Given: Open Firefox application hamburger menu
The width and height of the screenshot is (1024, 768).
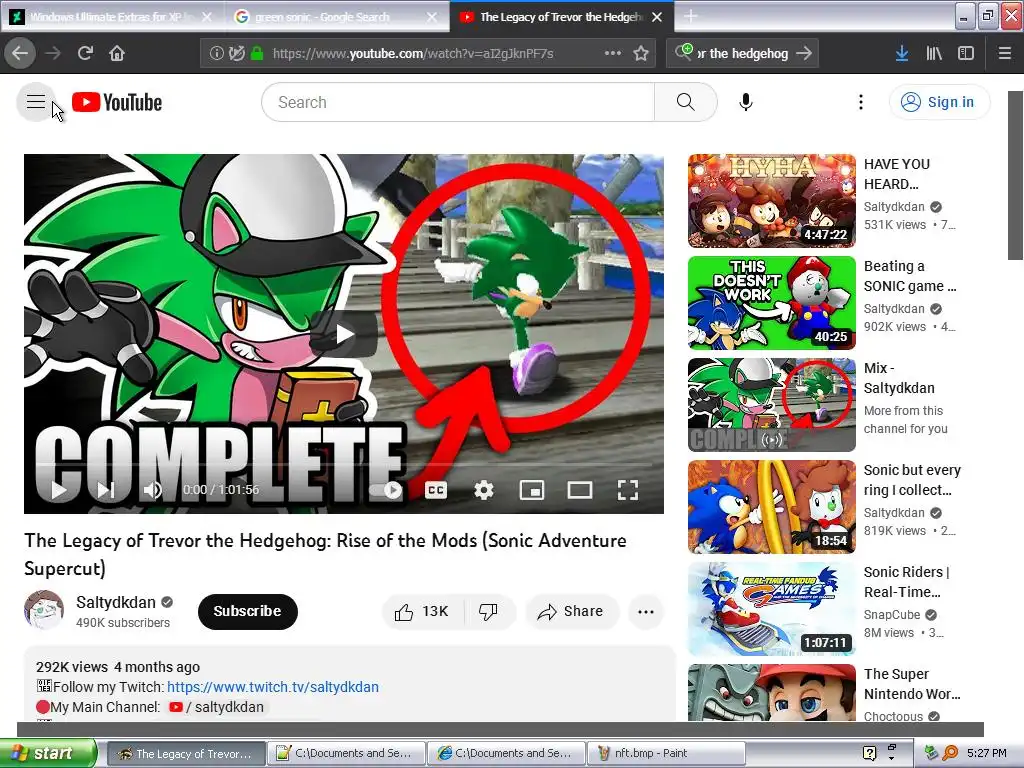Looking at the screenshot, I should click(1005, 53).
